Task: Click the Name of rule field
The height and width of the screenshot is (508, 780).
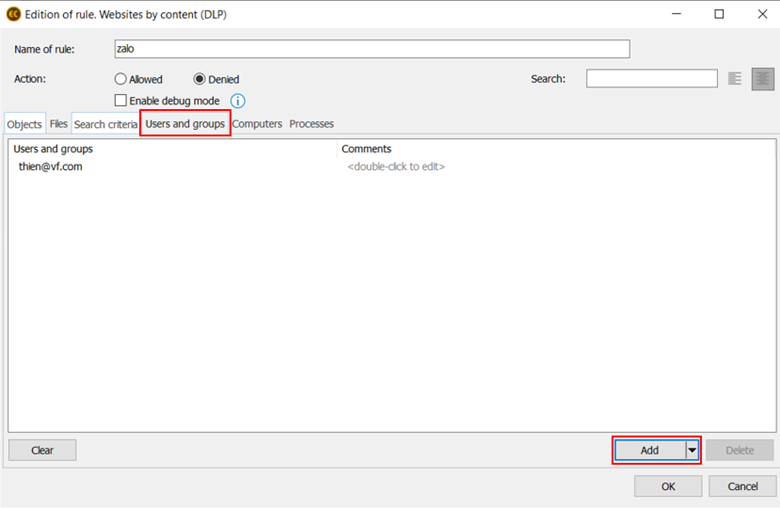Action: click(372, 49)
